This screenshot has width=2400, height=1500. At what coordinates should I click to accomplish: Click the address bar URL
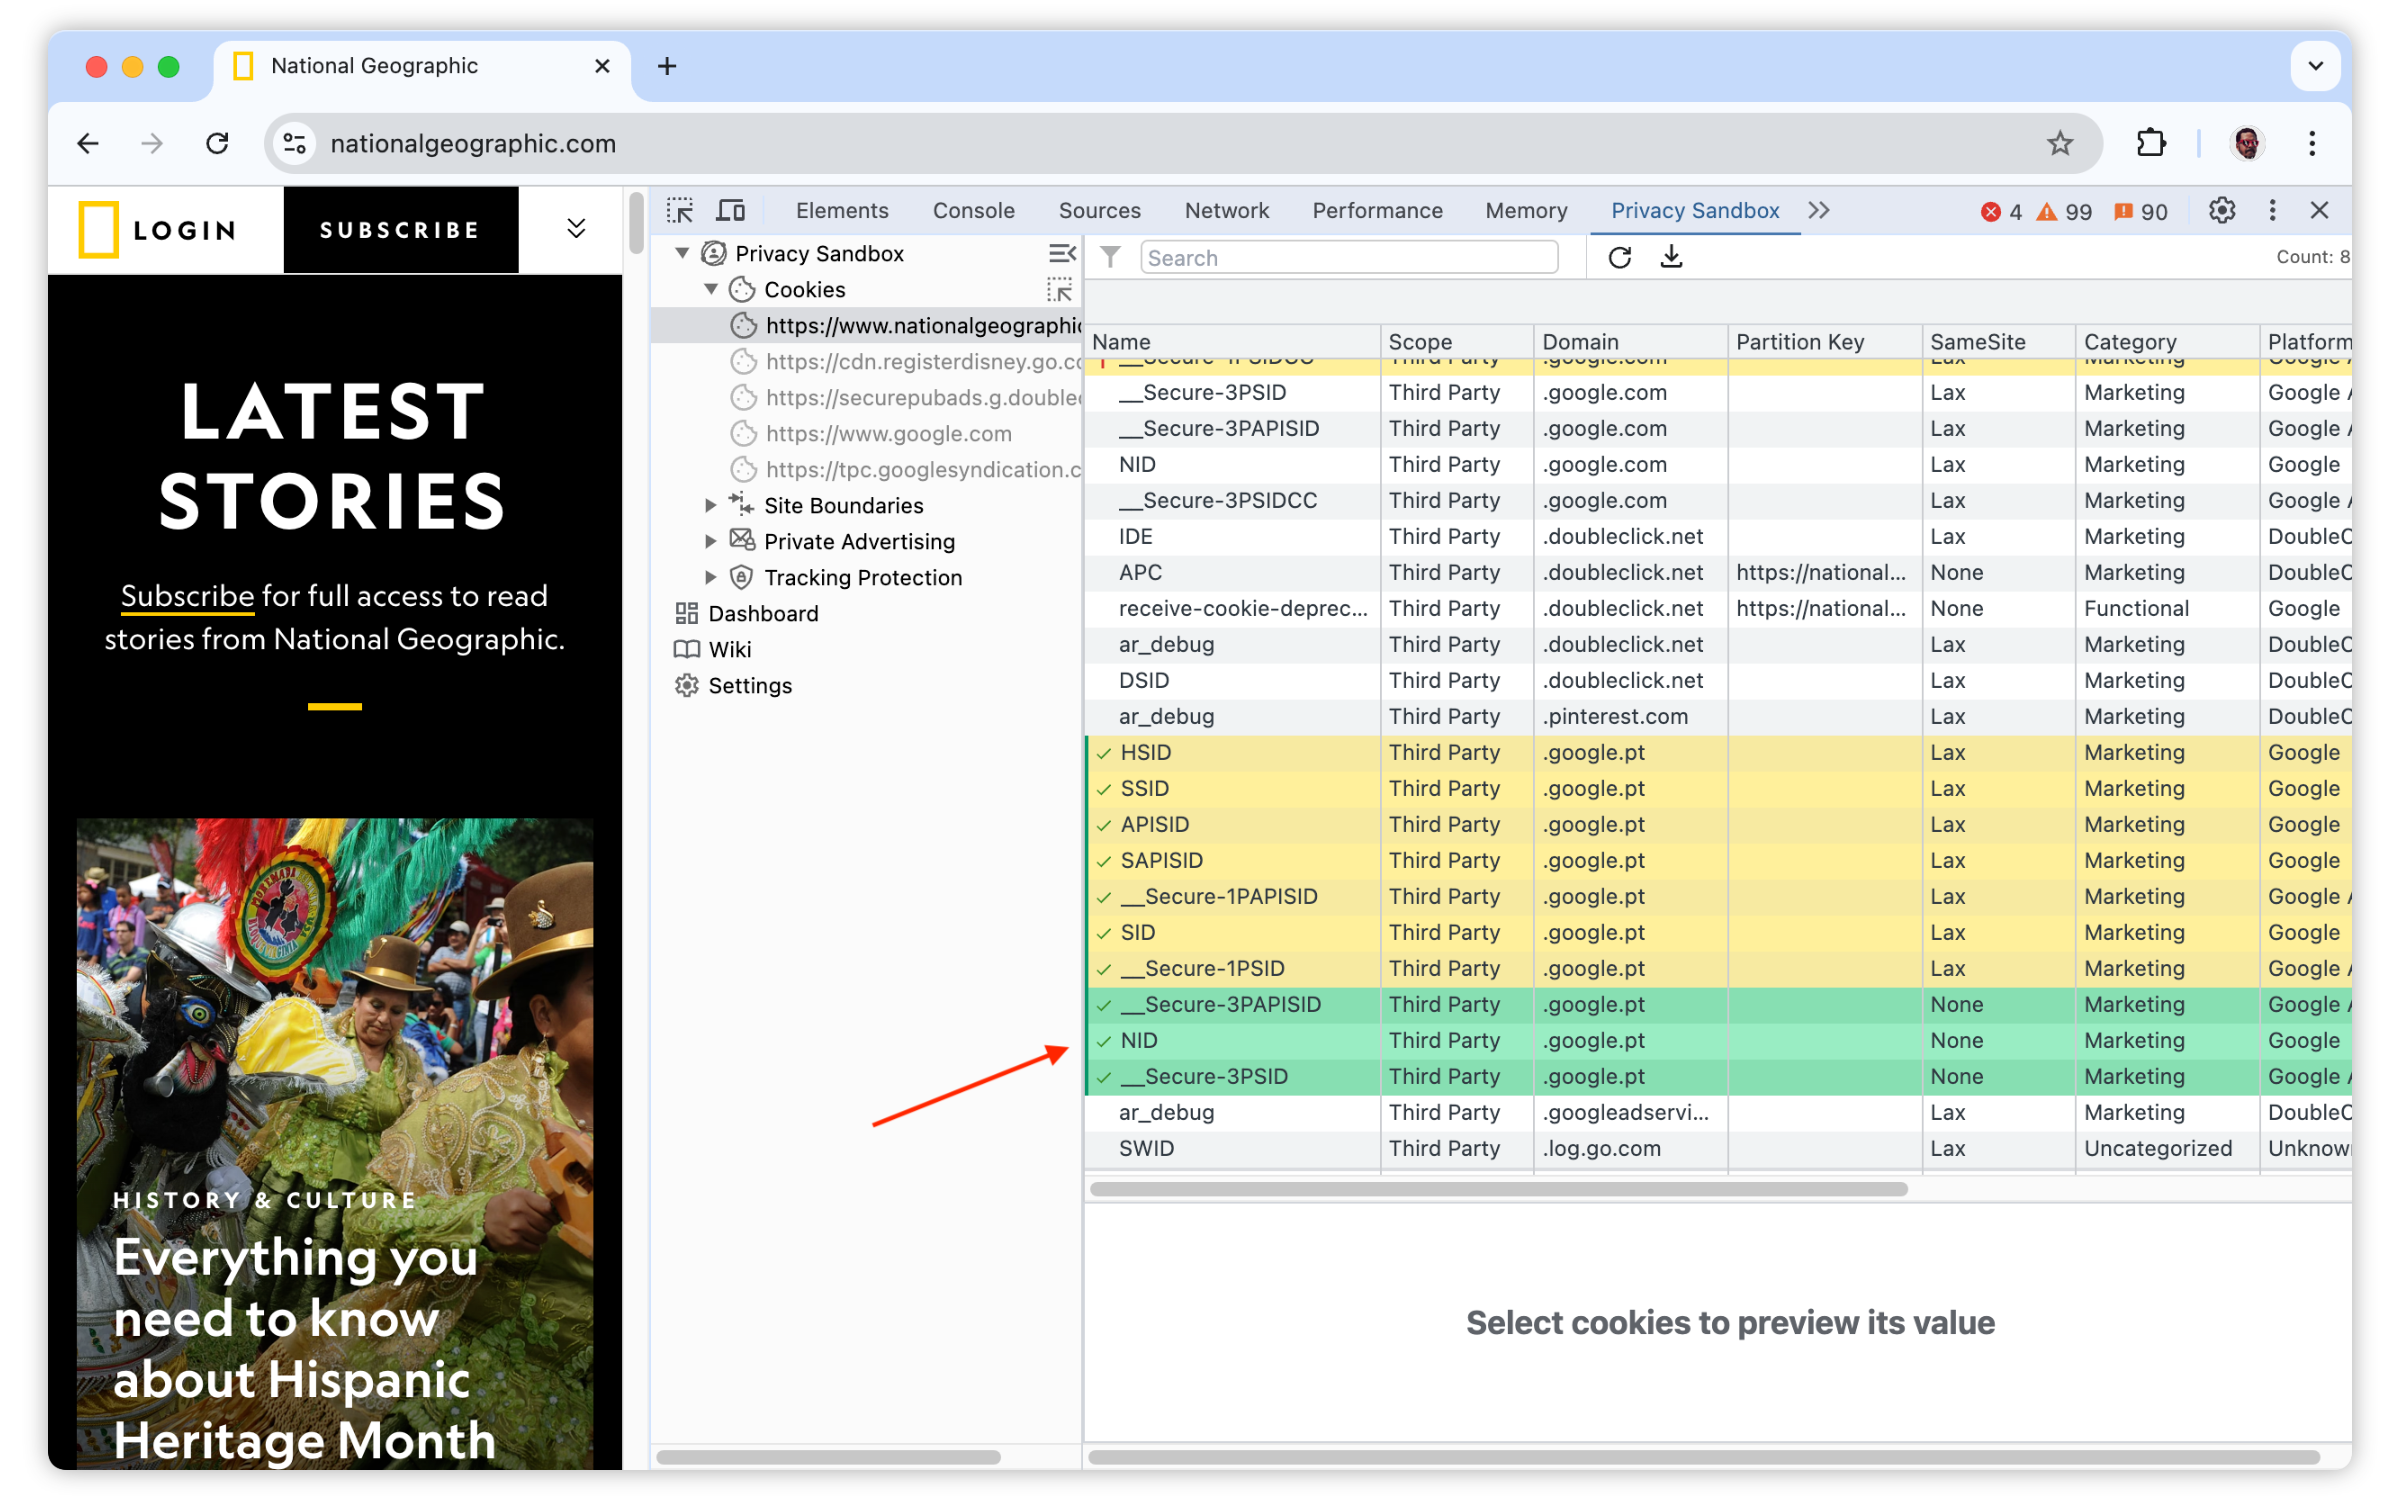click(x=473, y=143)
